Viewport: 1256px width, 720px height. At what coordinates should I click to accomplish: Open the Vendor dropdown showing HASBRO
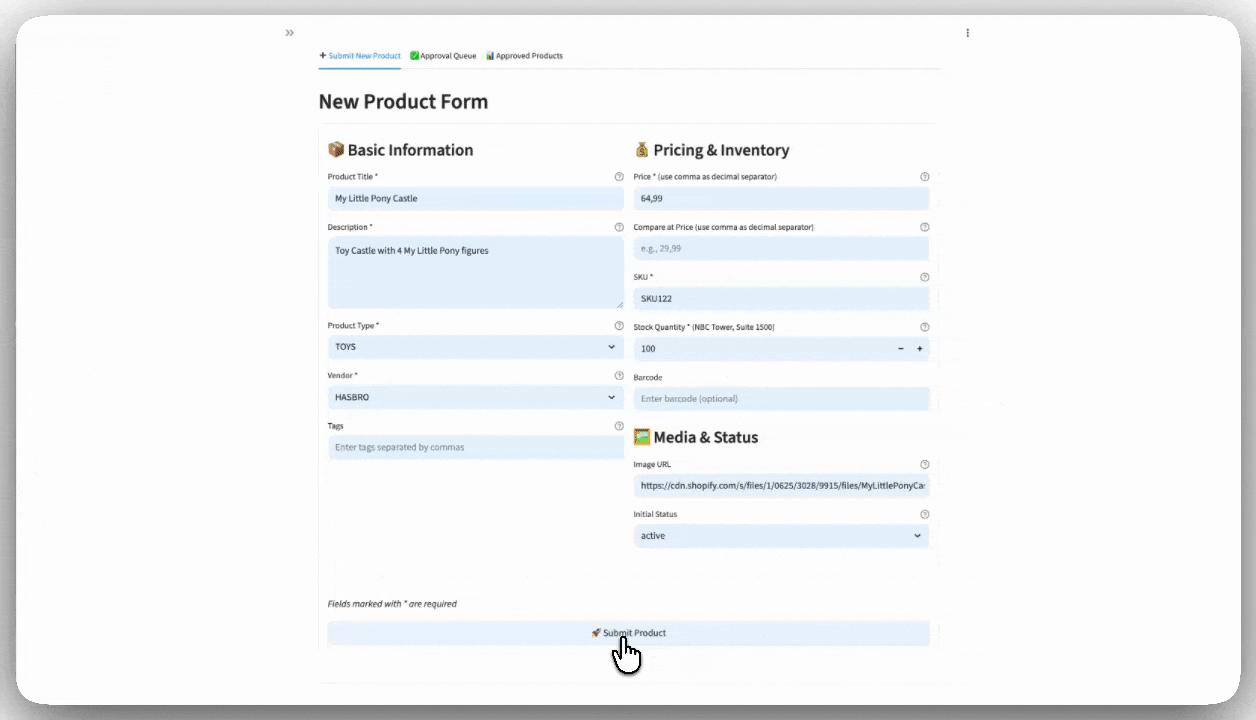pos(475,397)
